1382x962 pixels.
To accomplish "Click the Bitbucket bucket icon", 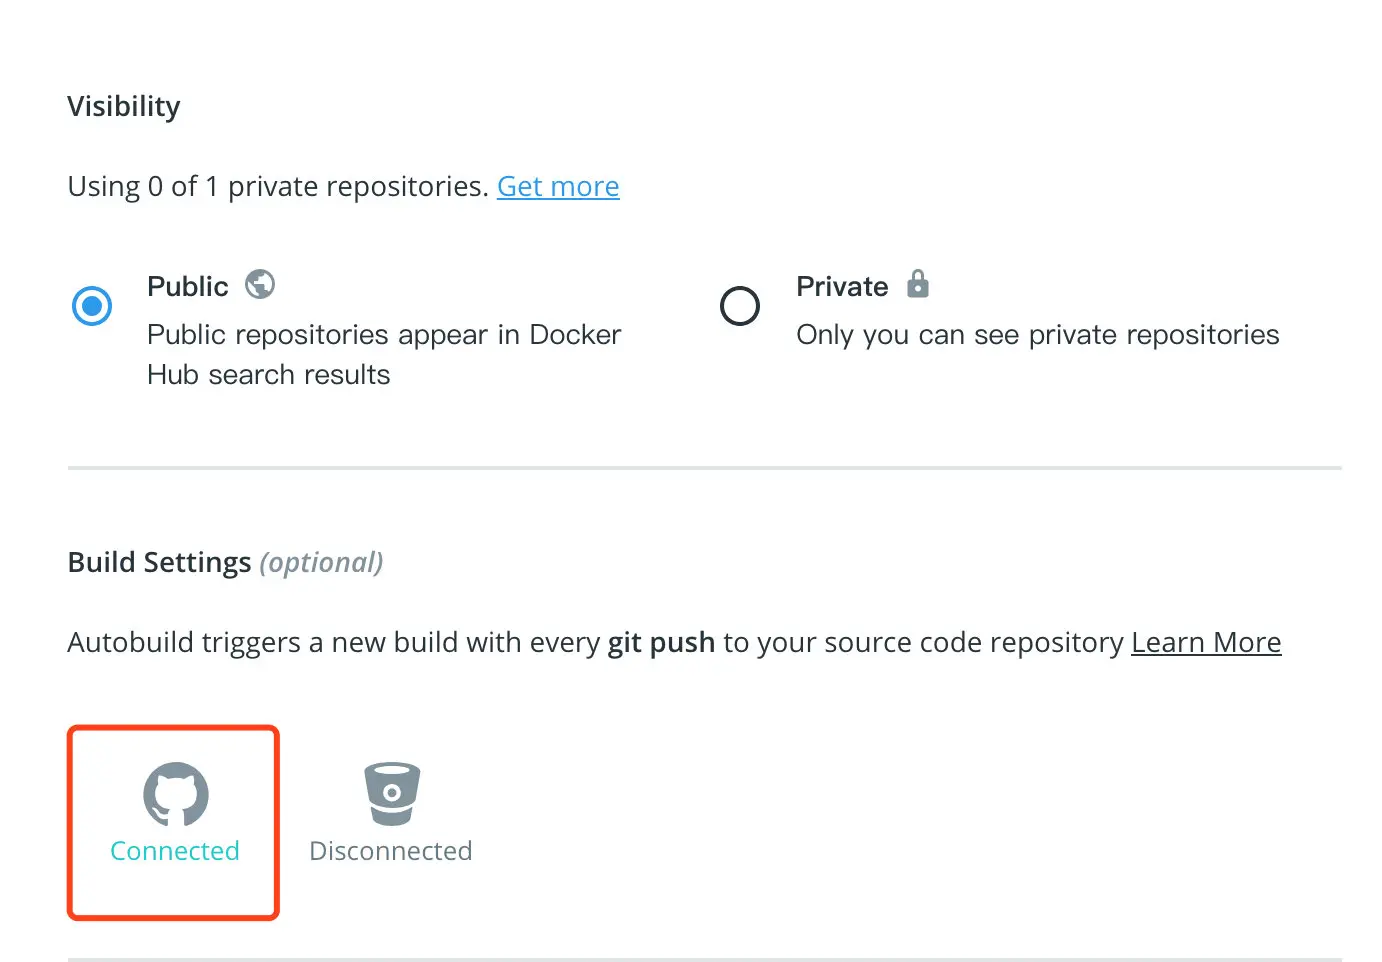I will tap(391, 794).
